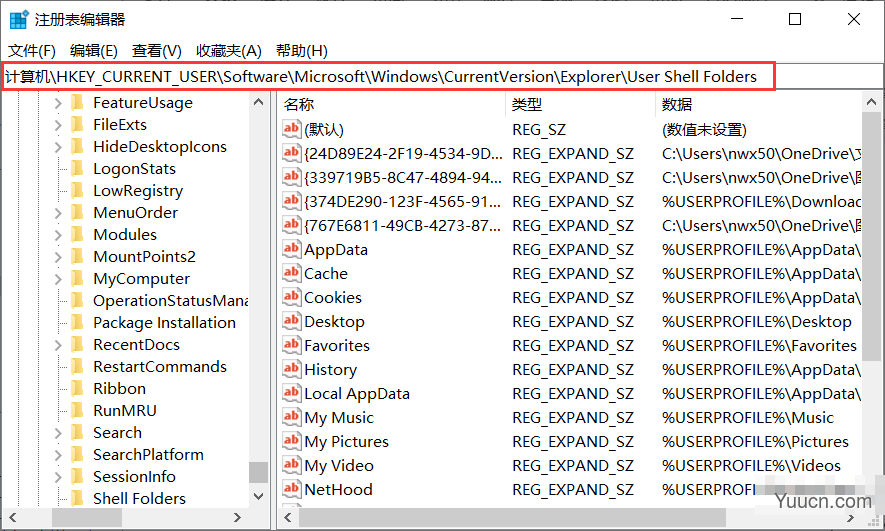Select the RunMRU tree item

tap(125, 411)
